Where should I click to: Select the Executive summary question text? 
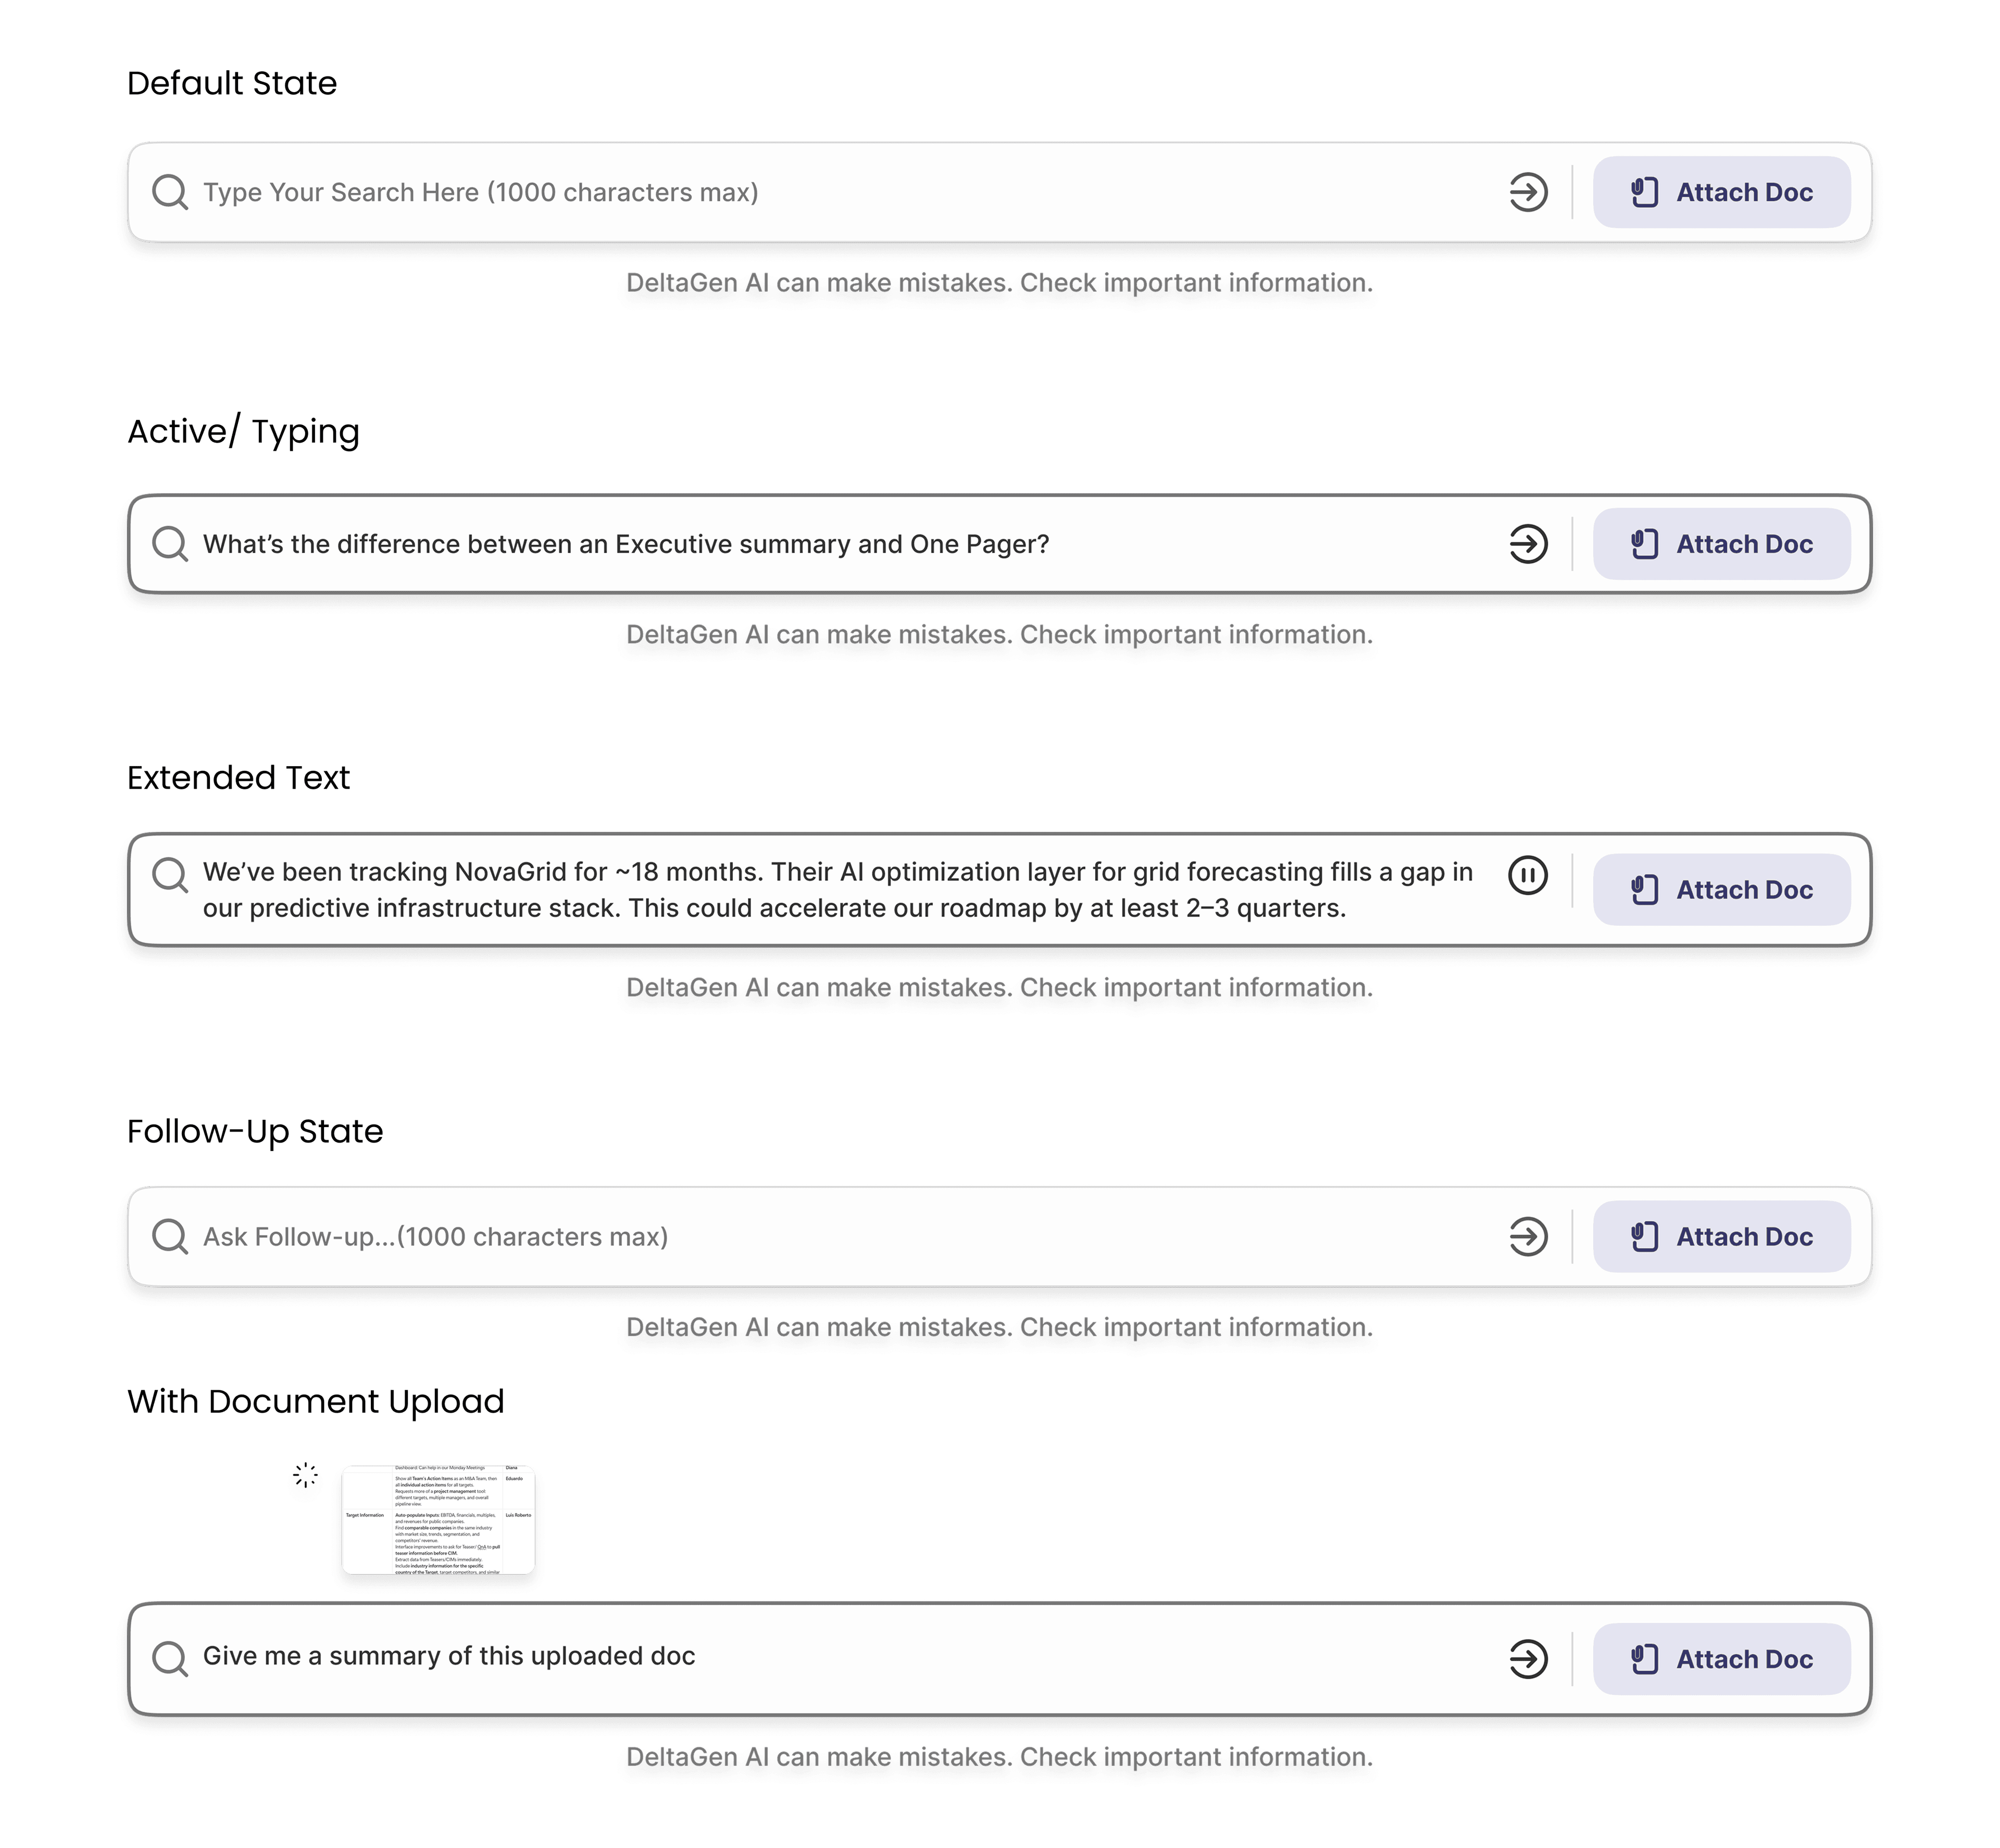pos(626,544)
